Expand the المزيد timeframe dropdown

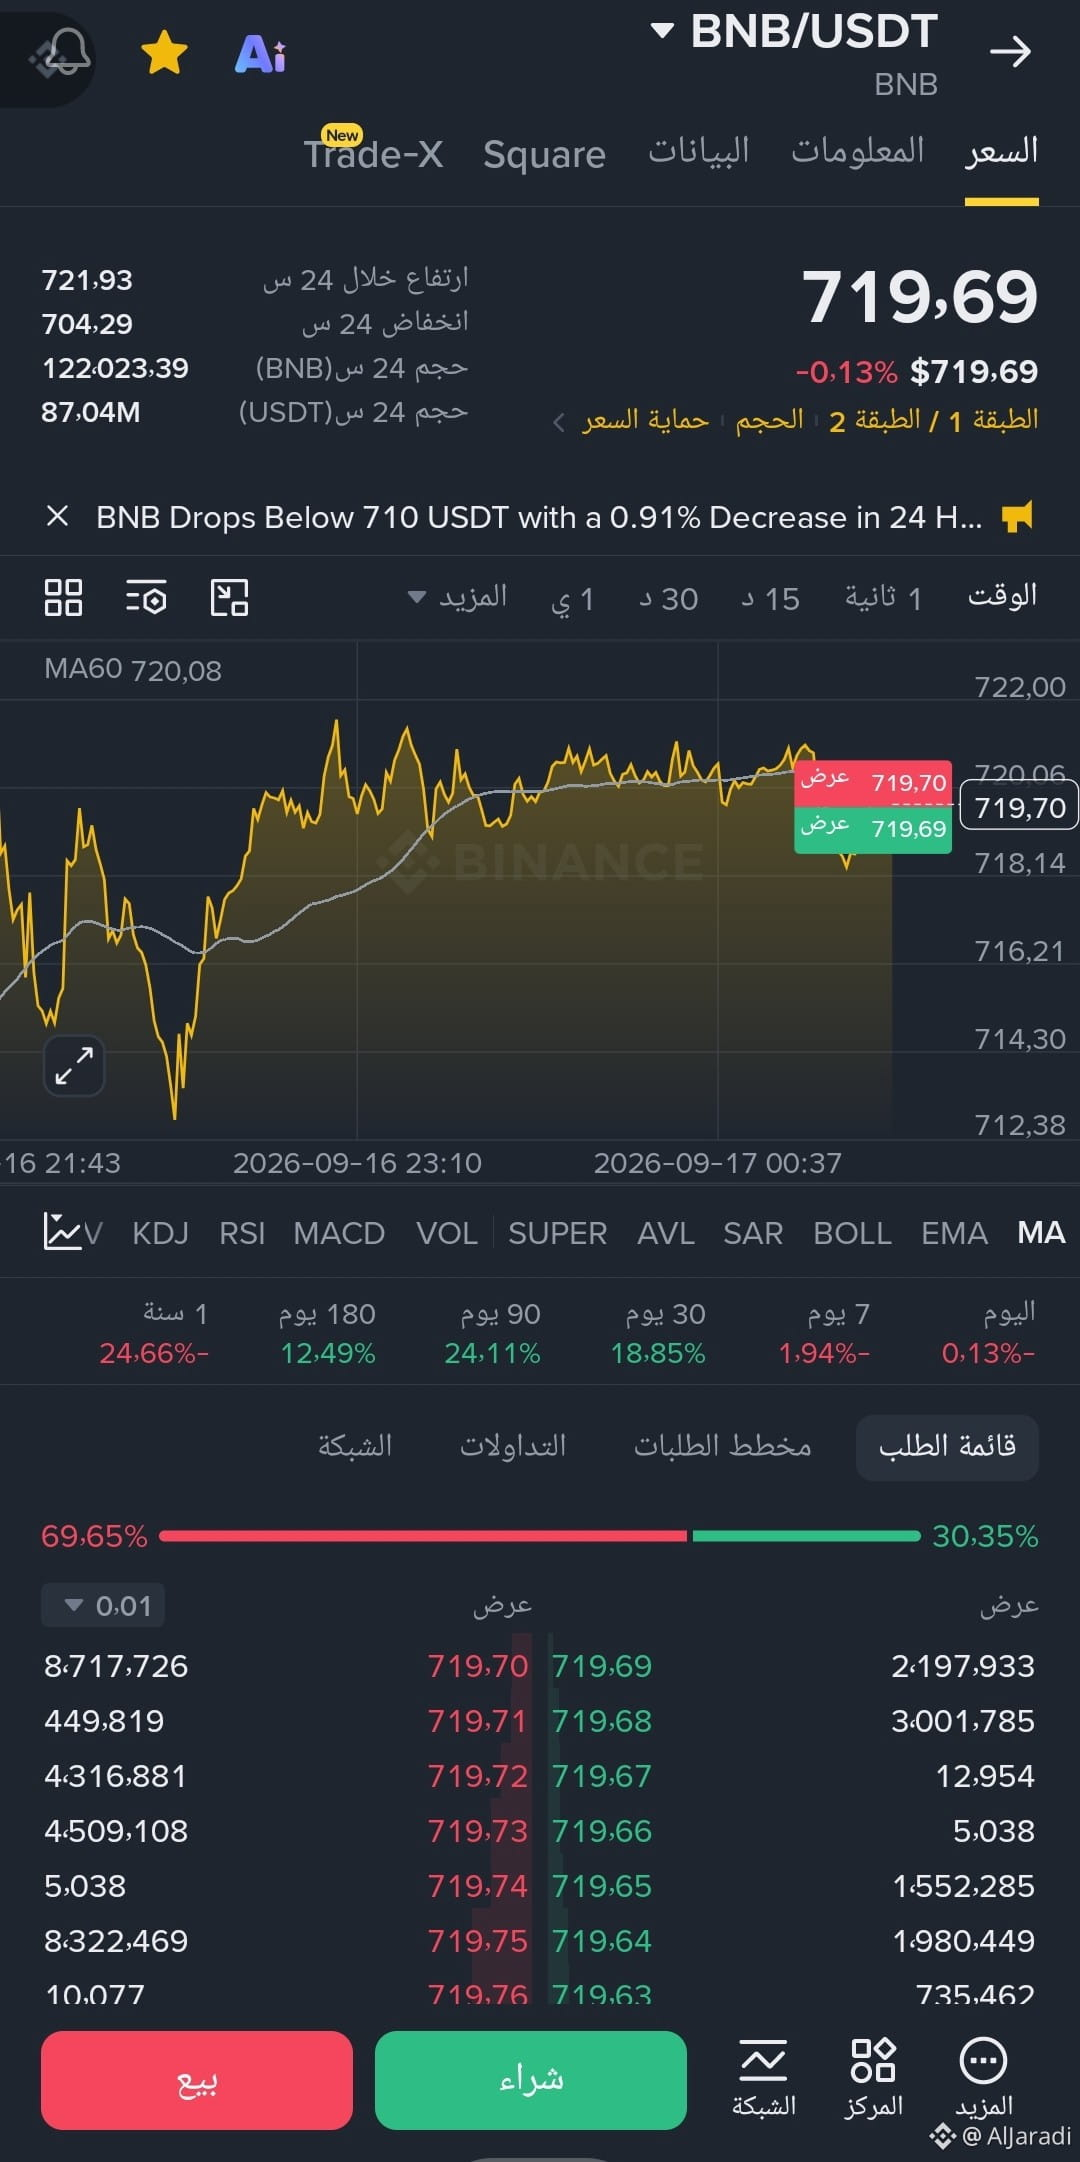[457, 597]
